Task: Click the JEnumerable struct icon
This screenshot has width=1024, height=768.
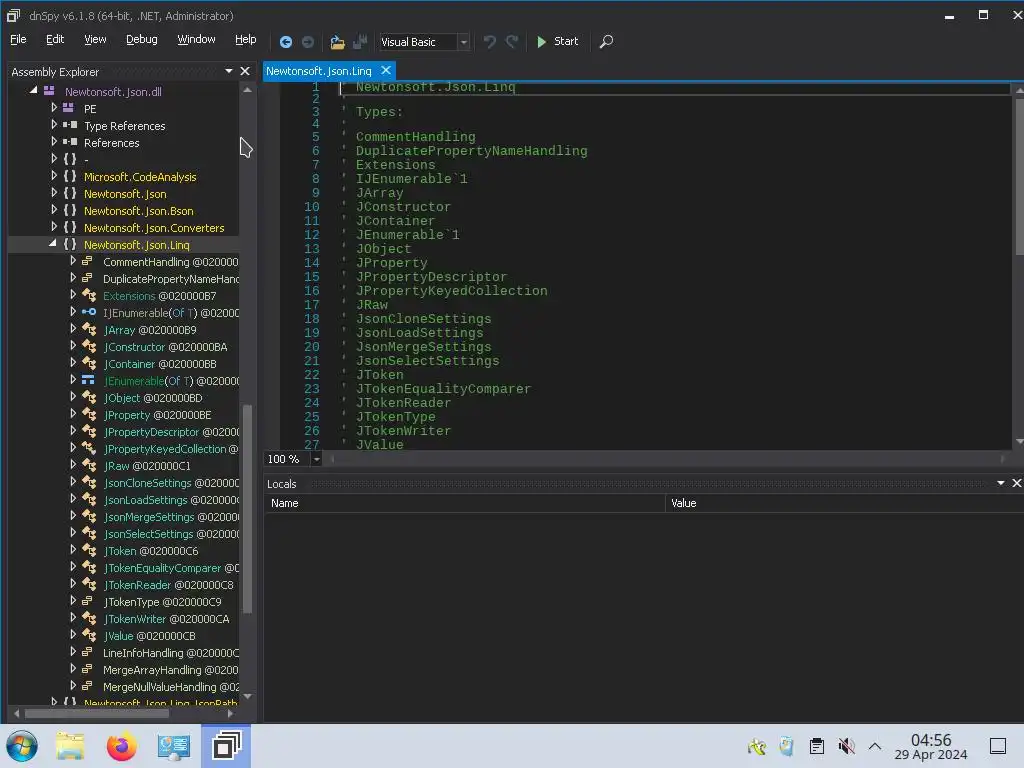Action: coord(88,381)
